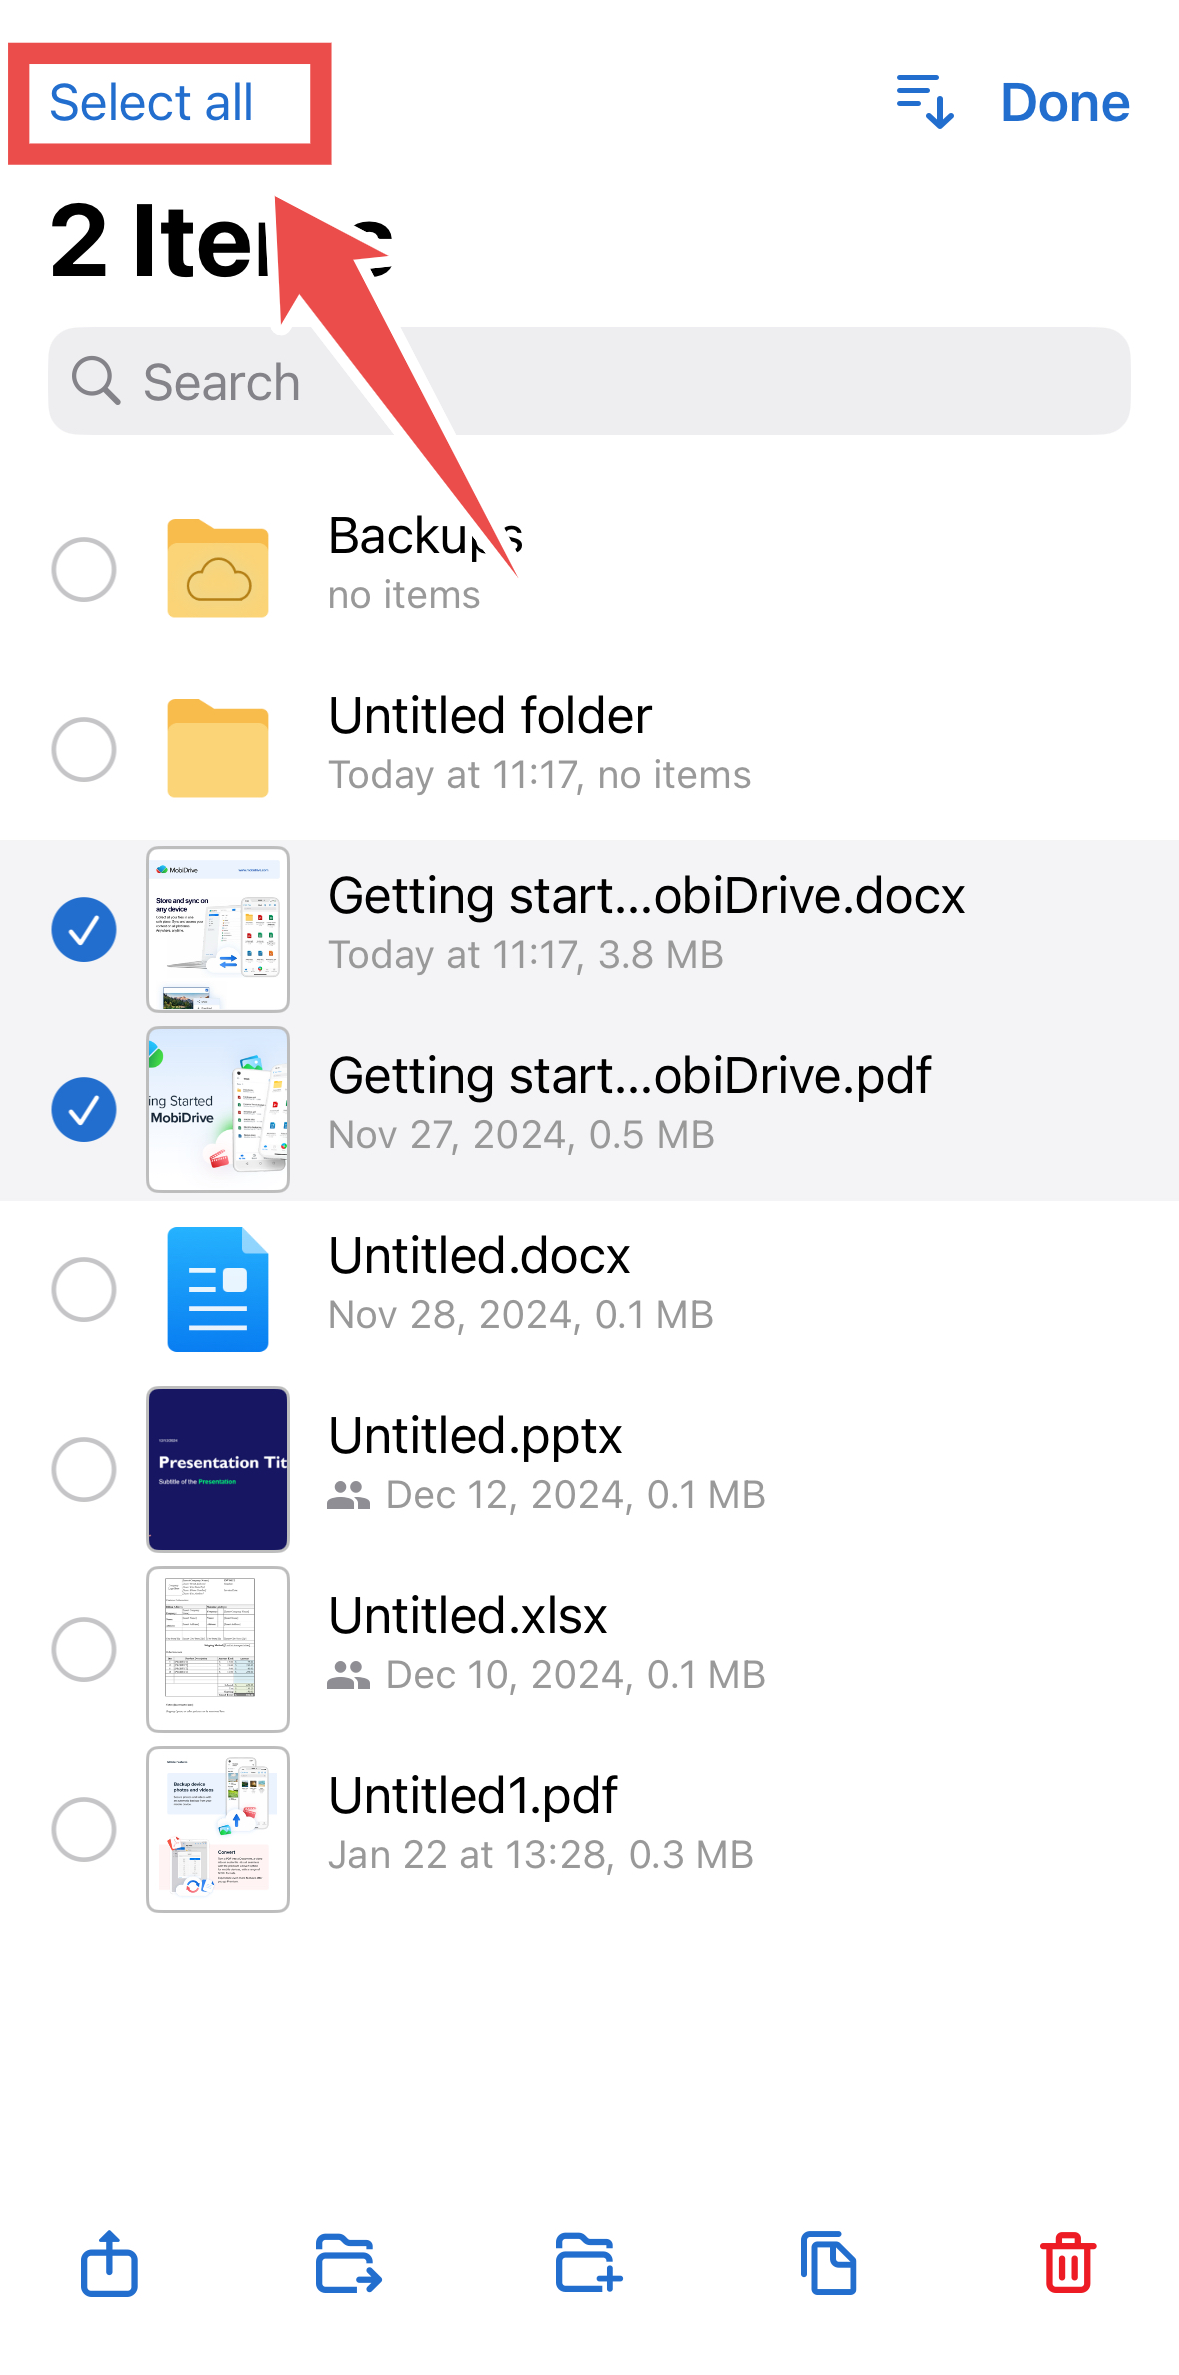The image size is (1179, 2375).
Task: Tap the red trash delete icon
Action: pos(1068,2263)
